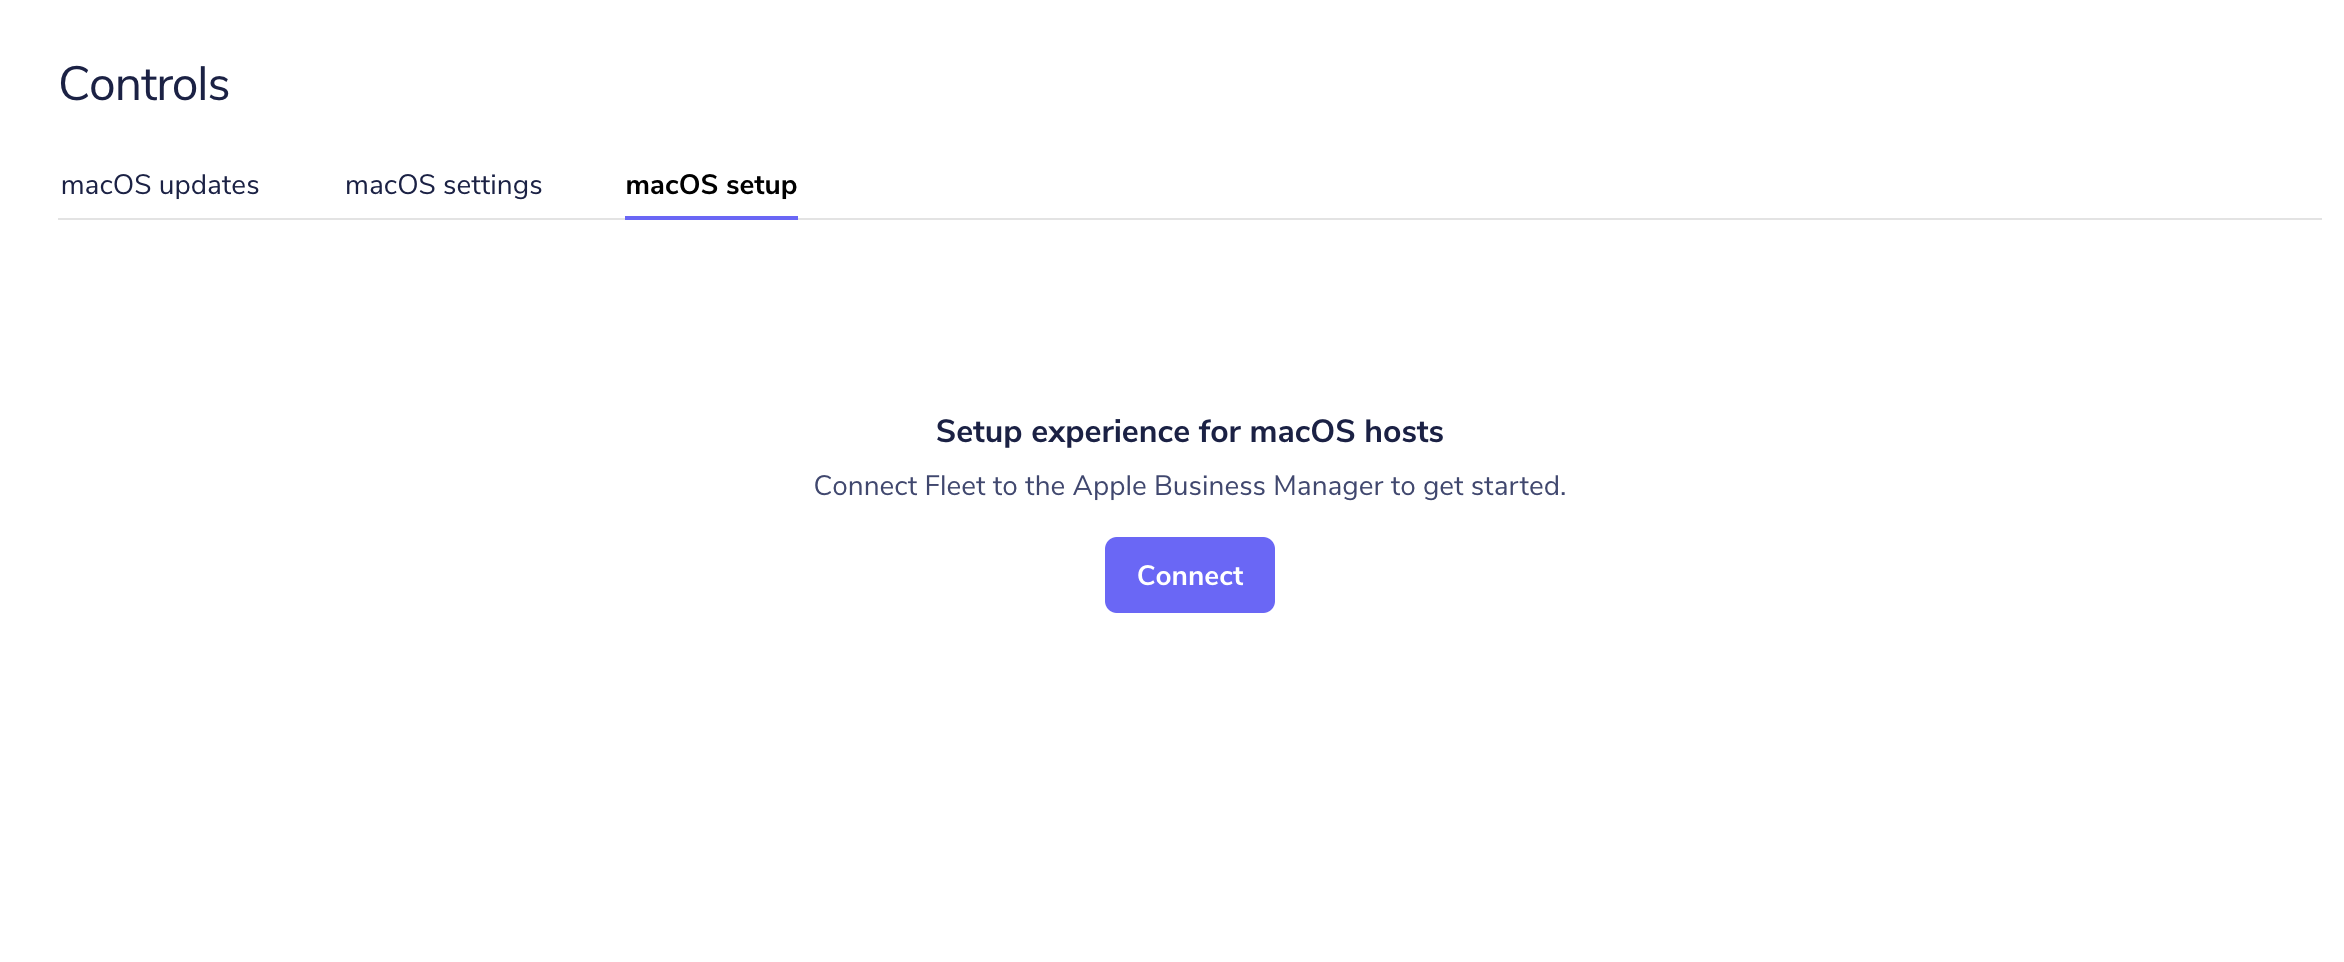Click the middle tab labeled macOS settings
The image size is (2344, 962).
click(x=443, y=184)
